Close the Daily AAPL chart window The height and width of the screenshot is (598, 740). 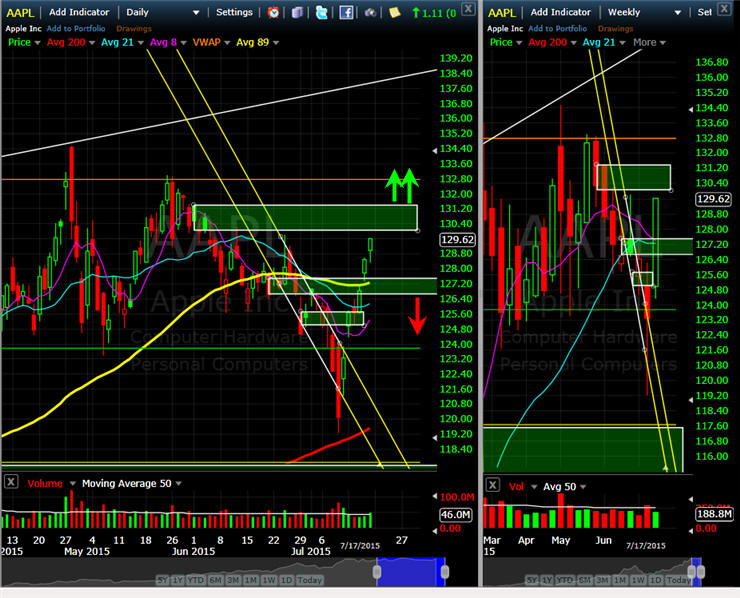[468, 8]
